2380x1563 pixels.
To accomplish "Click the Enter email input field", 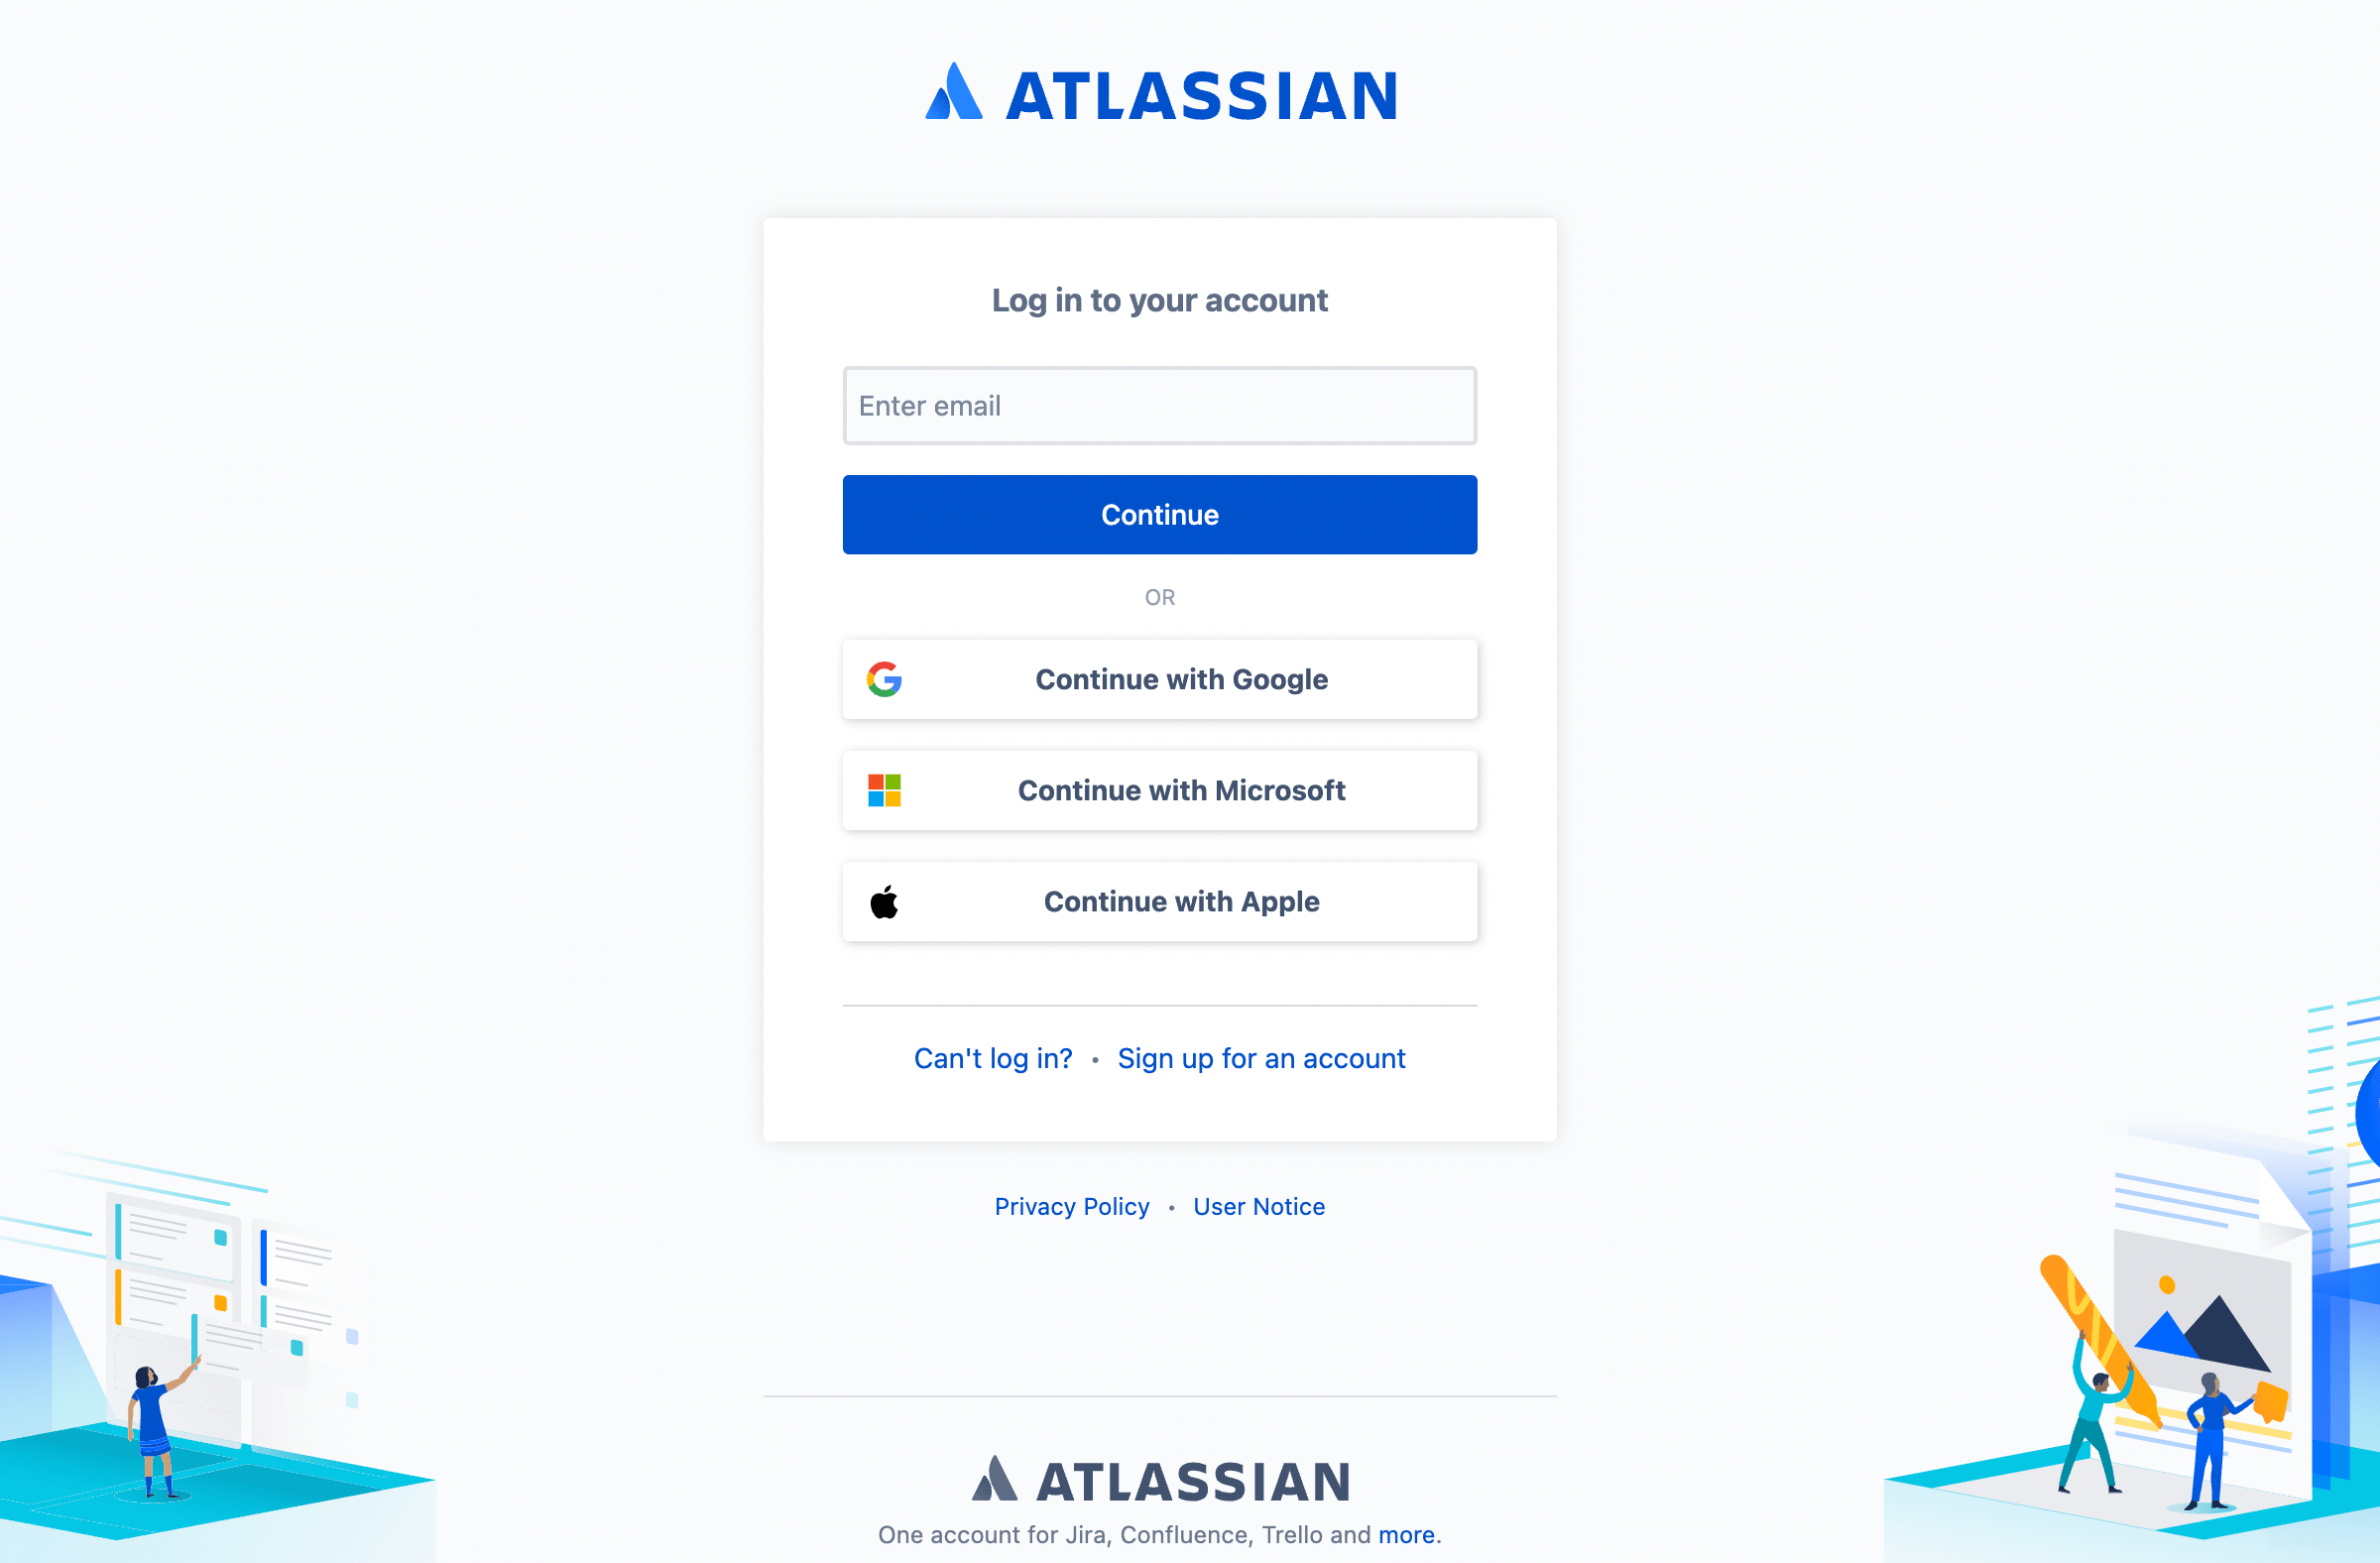I will [x=1159, y=405].
